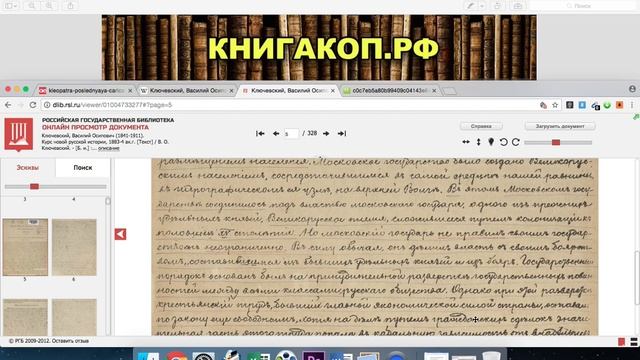Image resolution: width=640 pixels, height=360 pixels.
Task: Click the Preview share button
Action: tap(70, 6)
